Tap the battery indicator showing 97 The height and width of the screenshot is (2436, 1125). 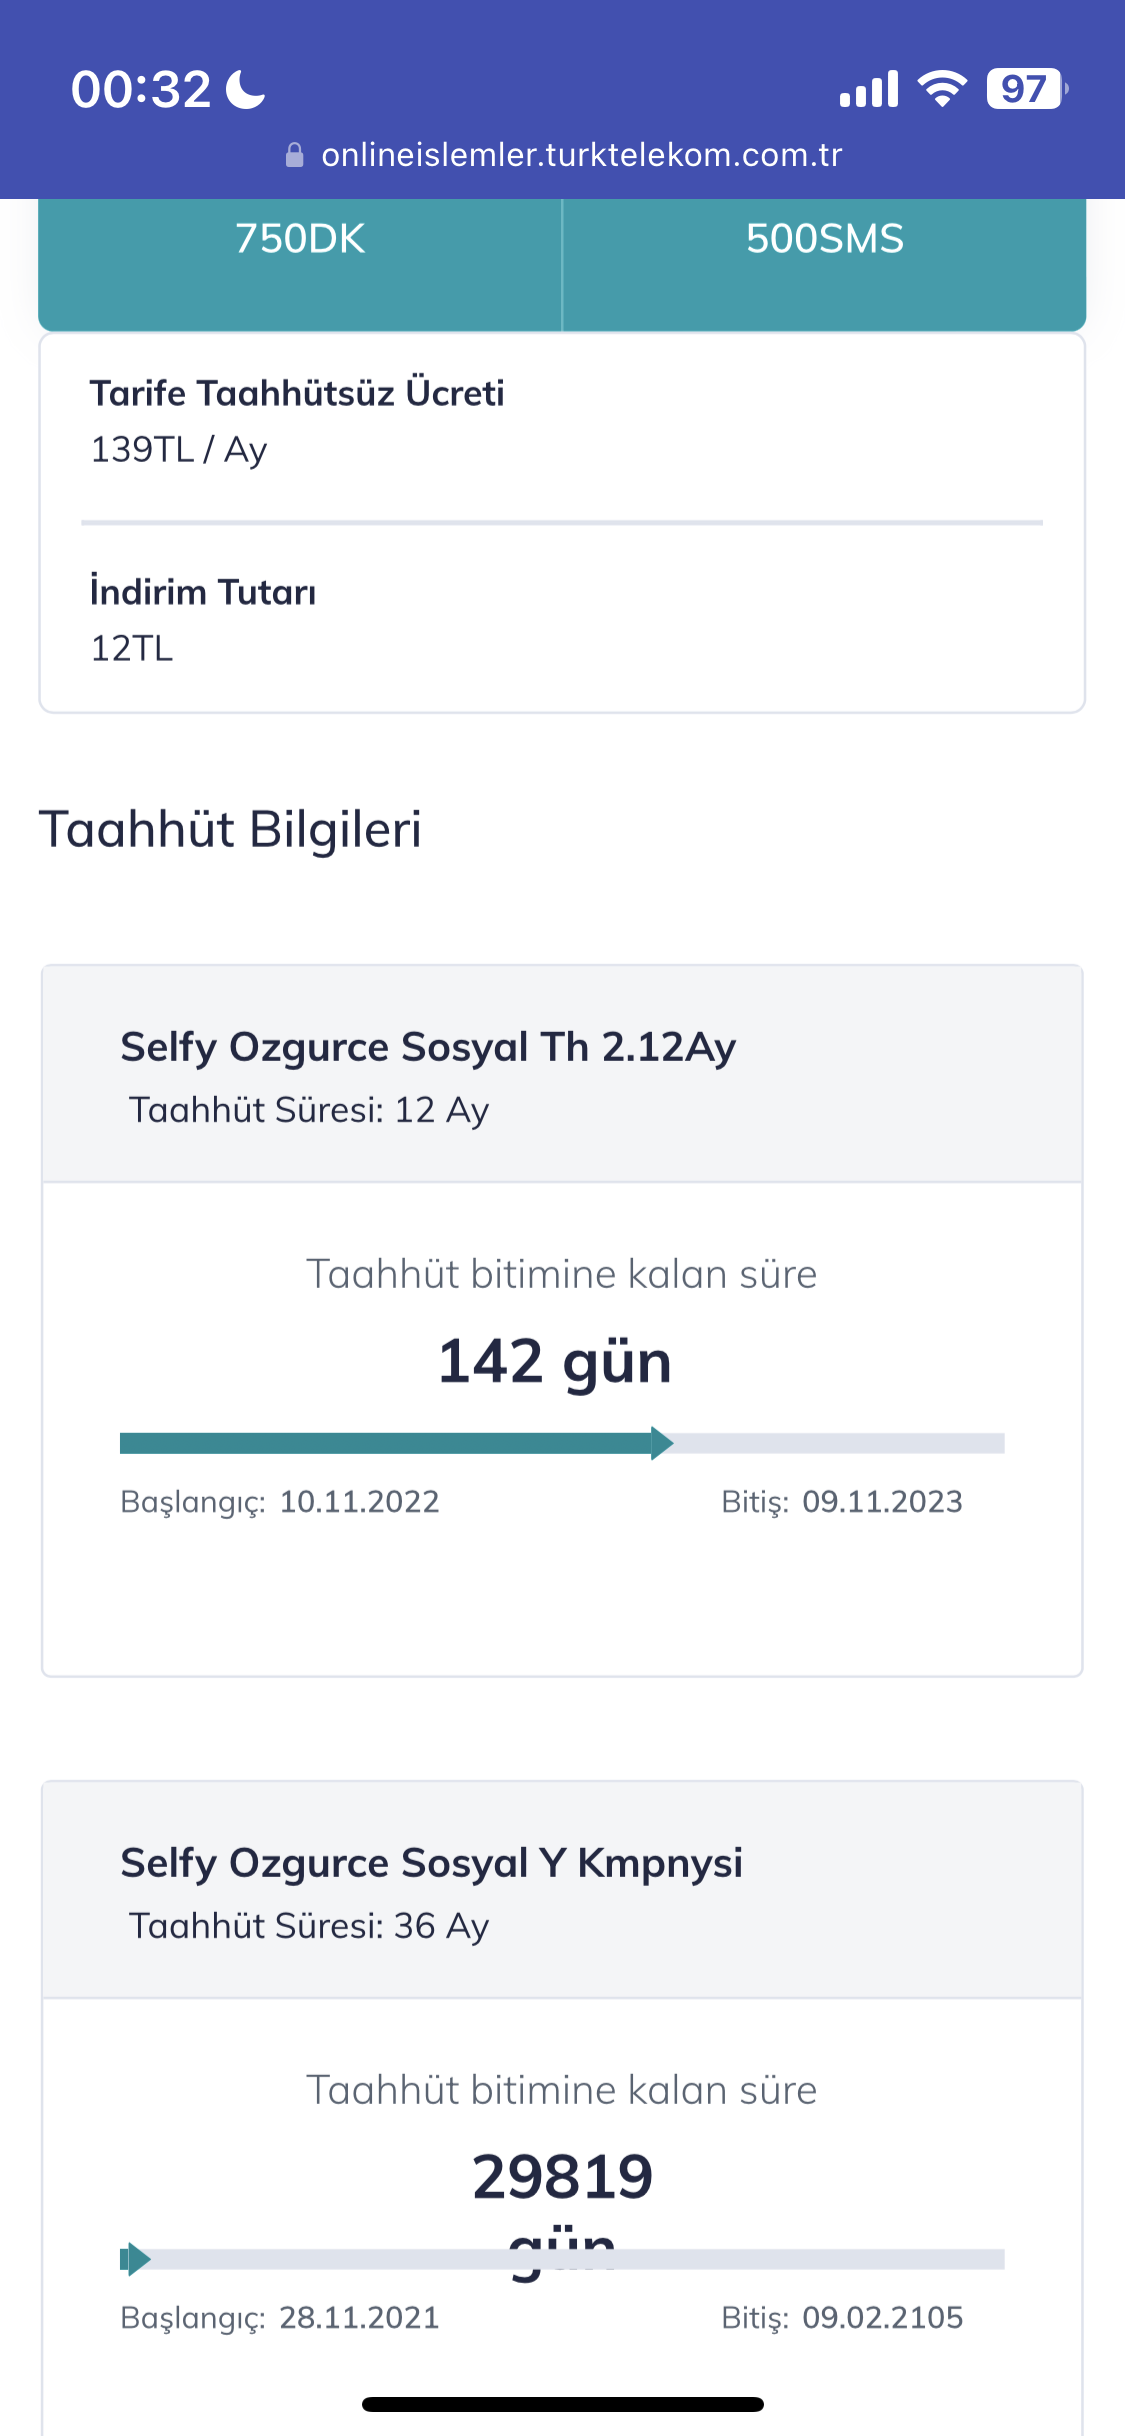click(1027, 89)
